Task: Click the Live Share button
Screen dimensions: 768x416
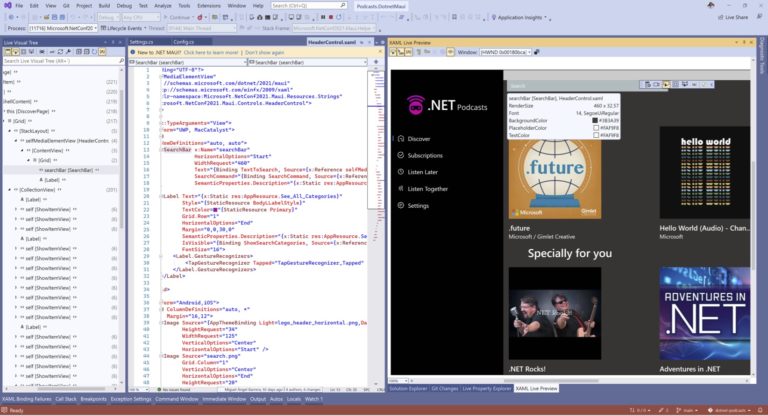Action: pos(733,18)
